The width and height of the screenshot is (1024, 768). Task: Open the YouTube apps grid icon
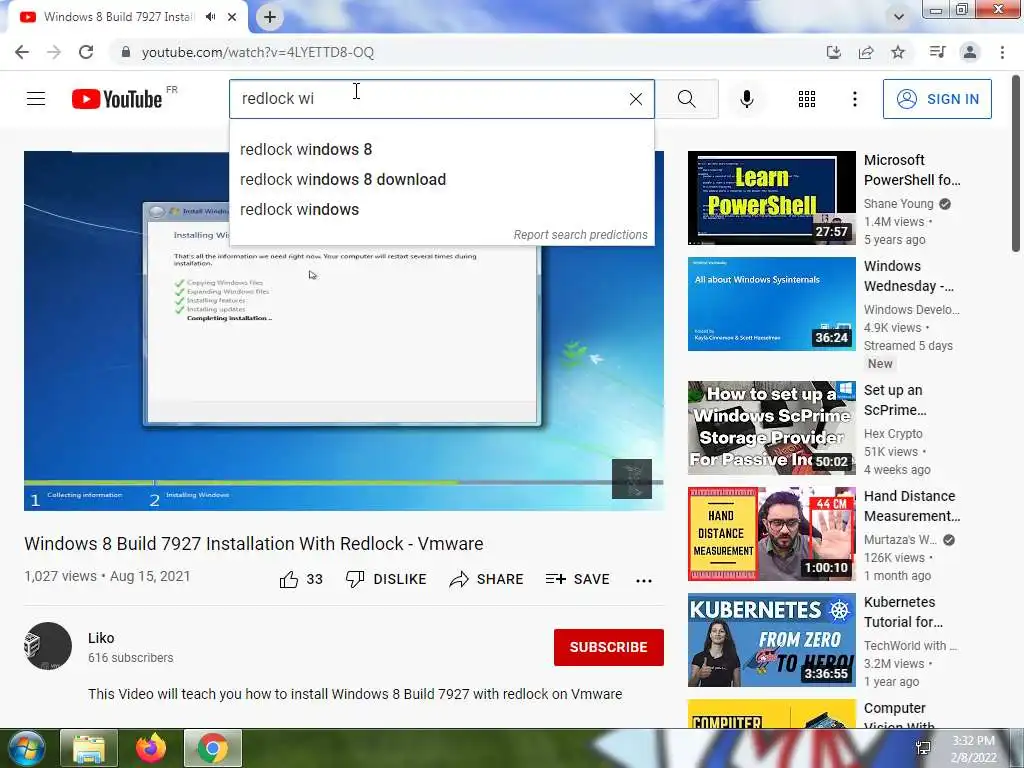pos(807,99)
